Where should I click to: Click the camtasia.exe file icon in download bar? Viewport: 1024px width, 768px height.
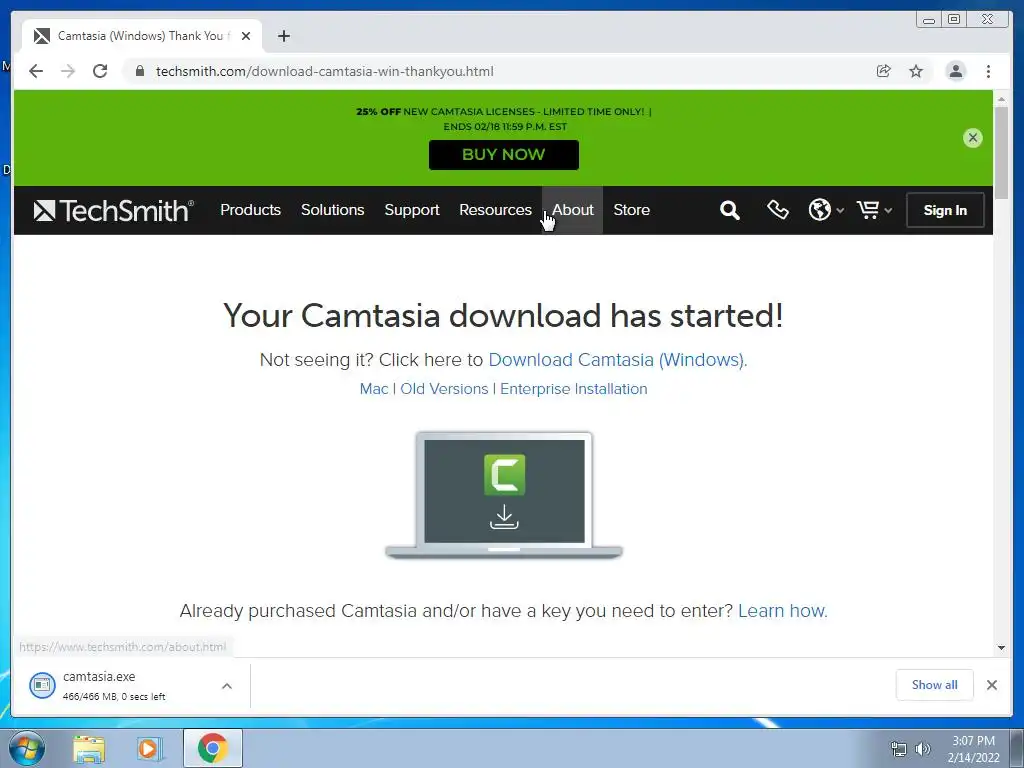click(x=42, y=685)
